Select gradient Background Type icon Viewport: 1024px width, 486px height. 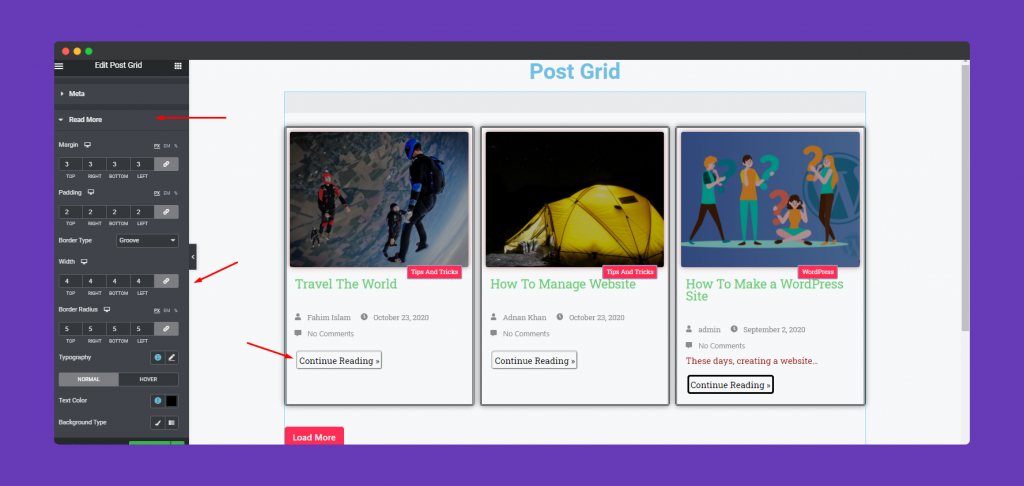[x=172, y=423]
